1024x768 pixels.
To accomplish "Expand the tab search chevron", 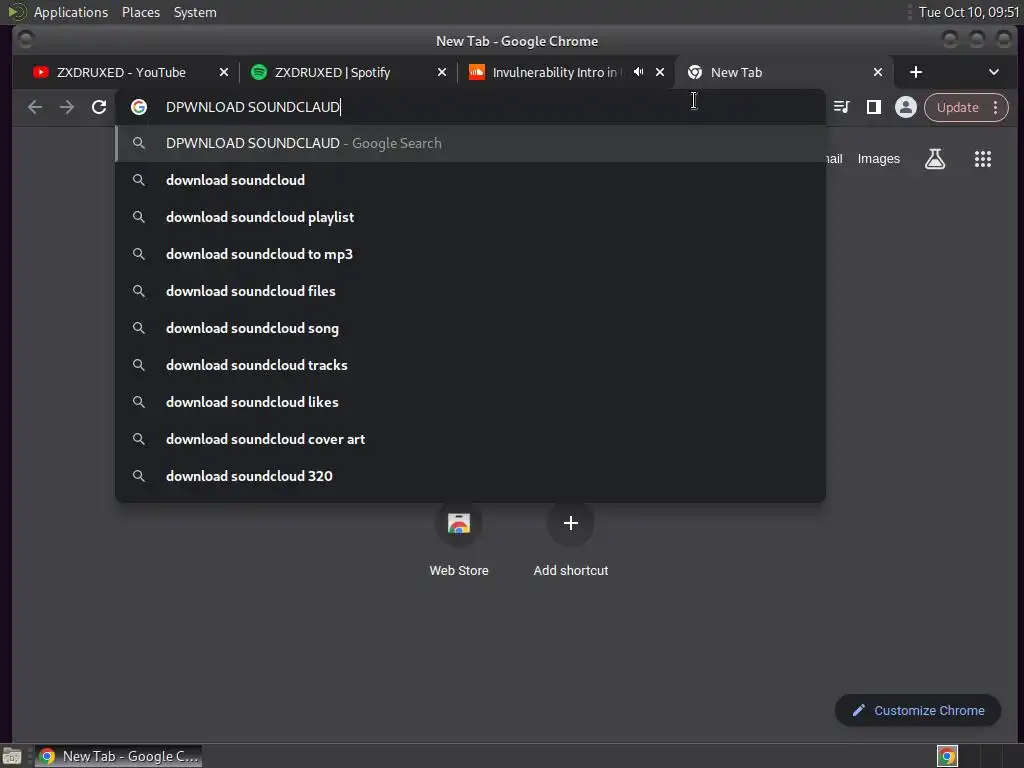I will tap(994, 72).
